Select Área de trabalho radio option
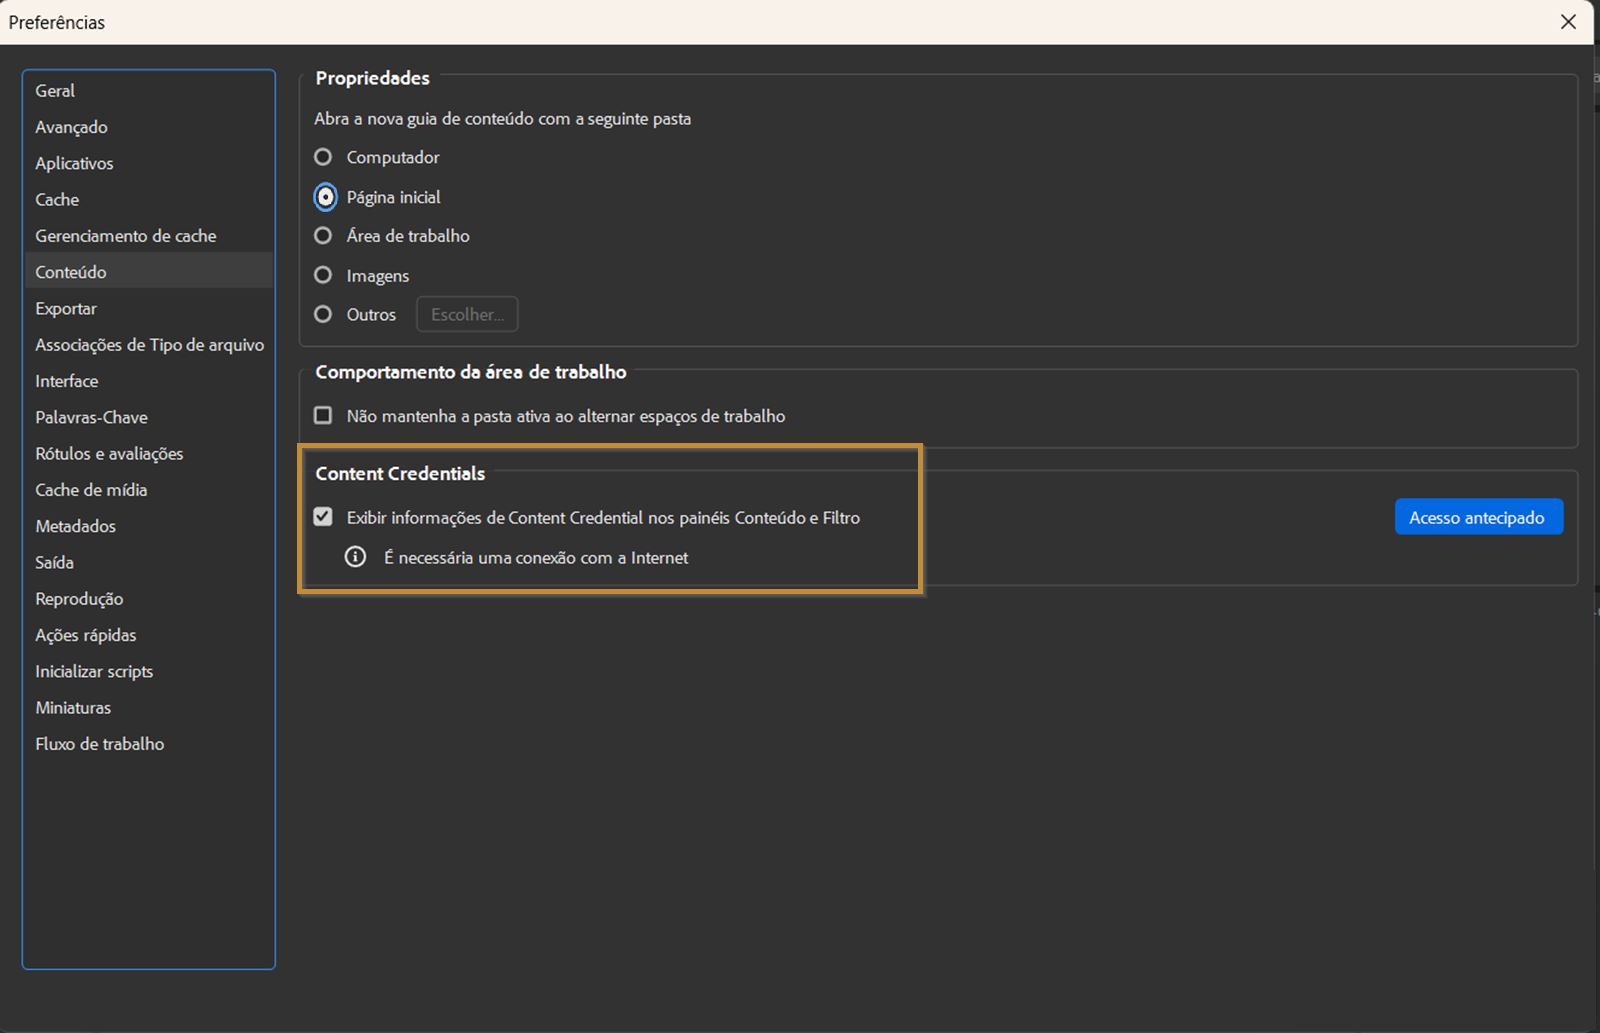 click(x=323, y=236)
